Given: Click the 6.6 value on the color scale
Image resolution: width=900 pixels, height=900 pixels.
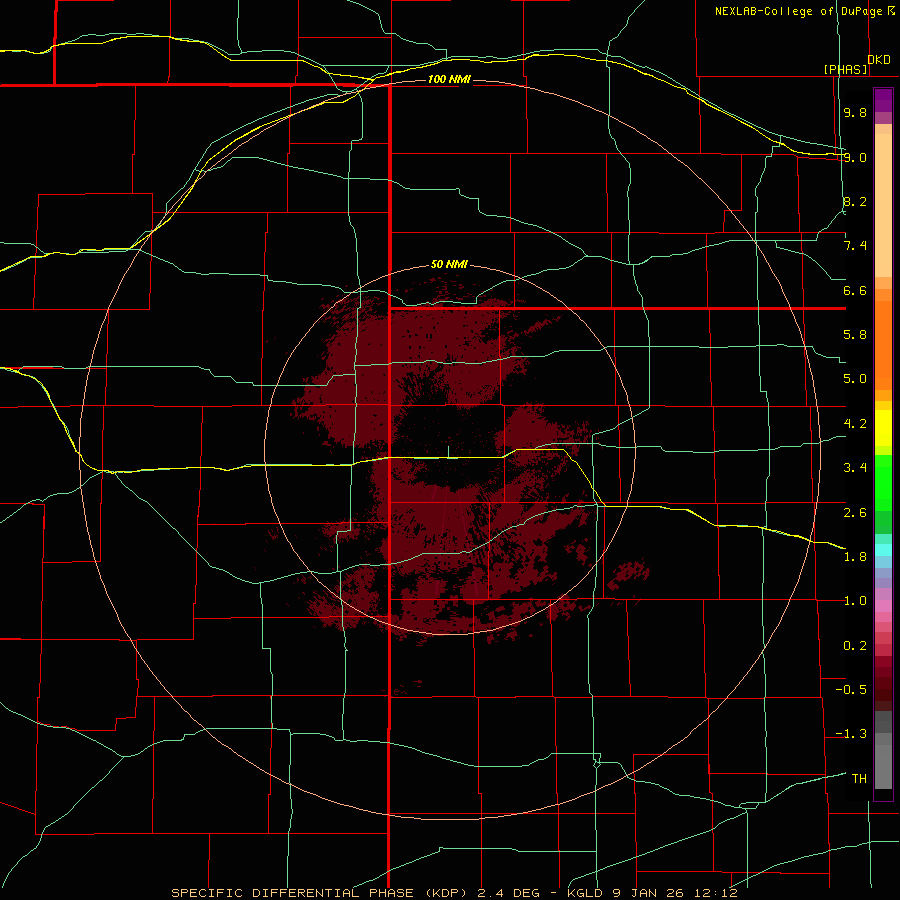Looking at the screenshot, I should (x=855, y=290).
